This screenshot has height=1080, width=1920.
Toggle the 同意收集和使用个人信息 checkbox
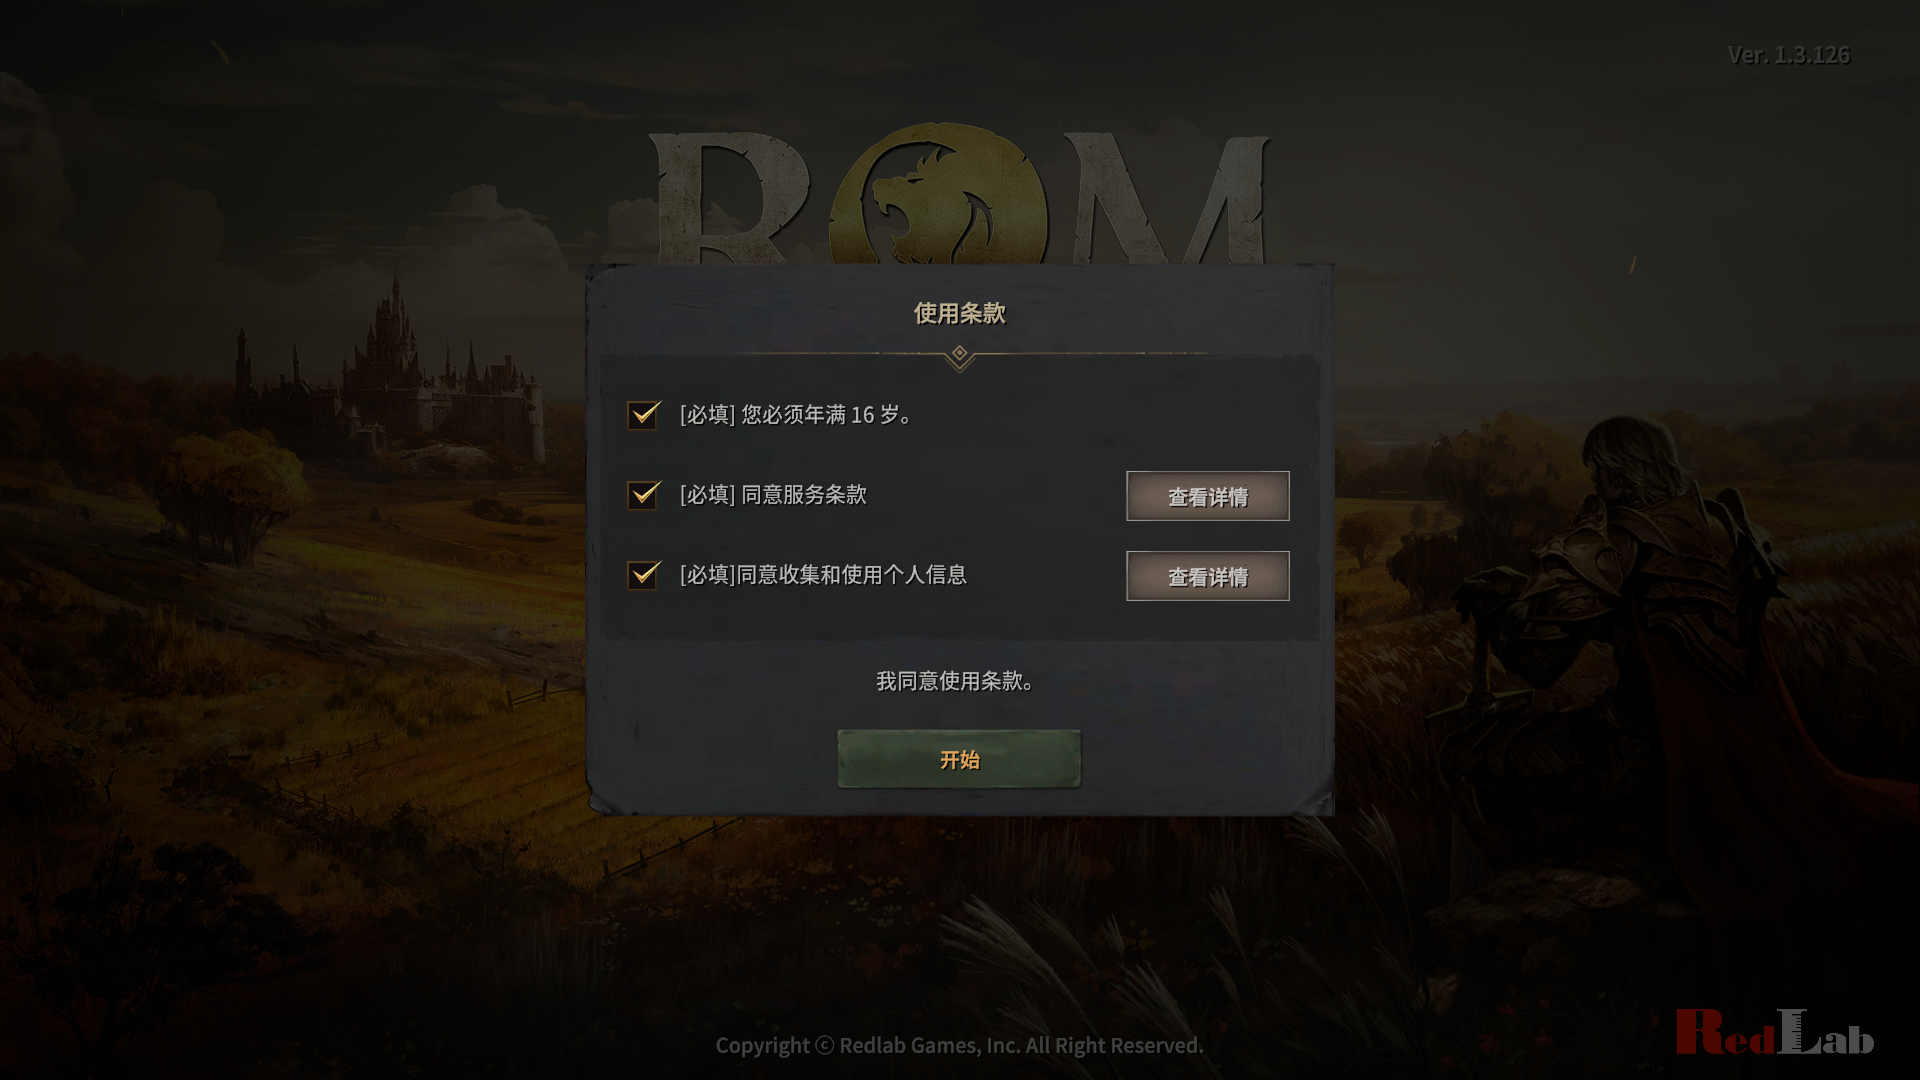coord(643,574)
